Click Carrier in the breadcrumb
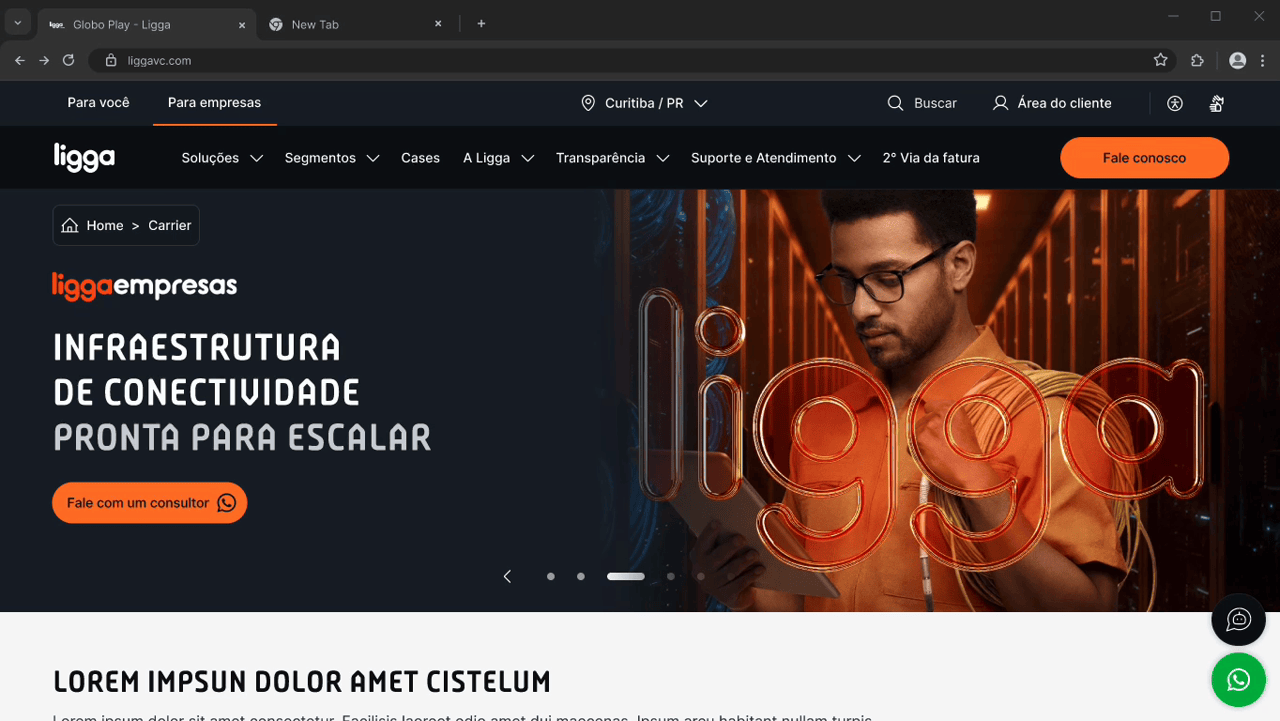Viewport: 1280px width, 721px height. 170,225
